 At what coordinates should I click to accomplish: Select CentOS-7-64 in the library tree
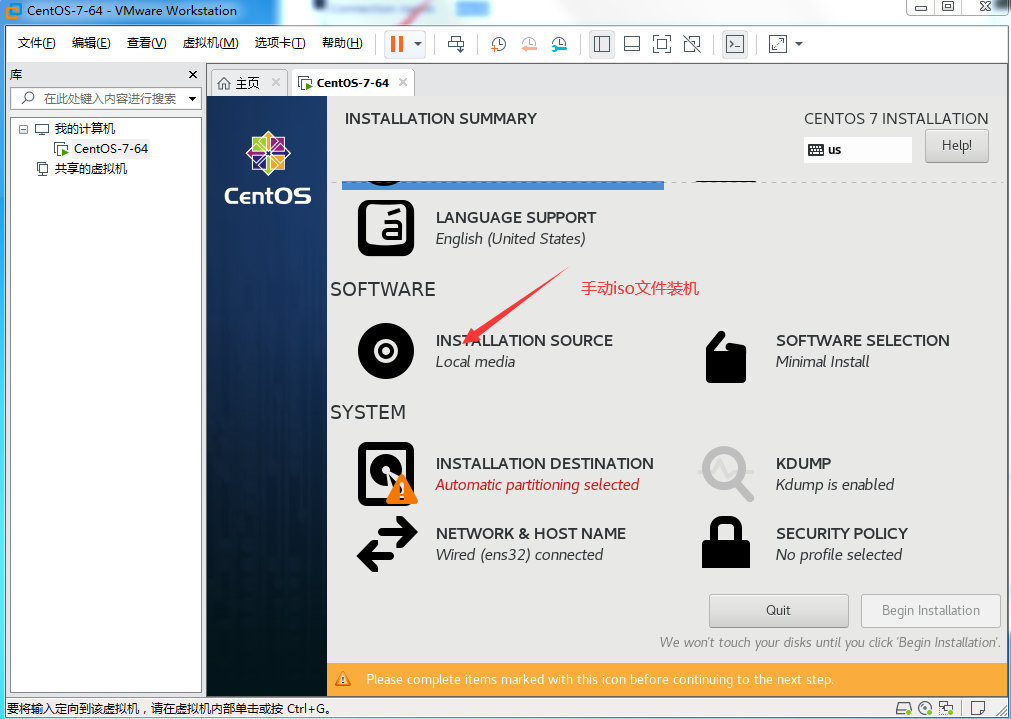(110, 149)
